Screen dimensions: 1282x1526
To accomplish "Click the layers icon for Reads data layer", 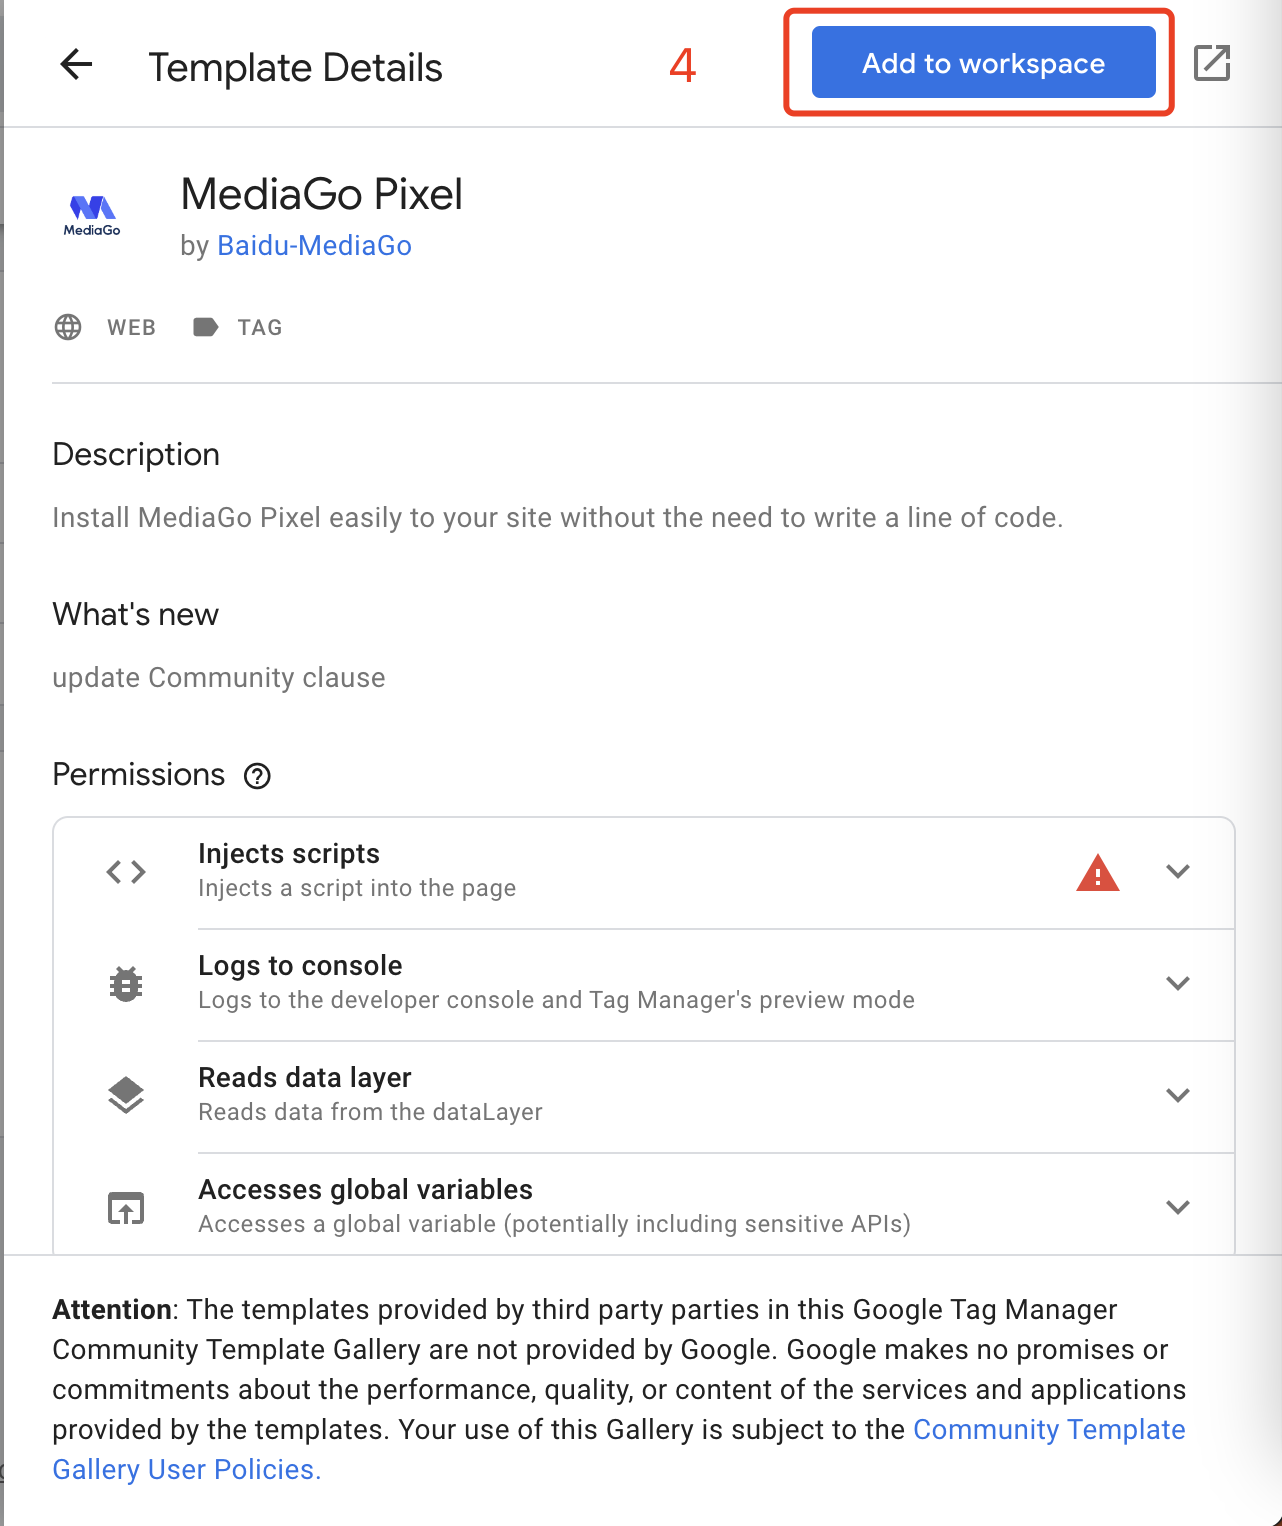I will pos(125,1095).
